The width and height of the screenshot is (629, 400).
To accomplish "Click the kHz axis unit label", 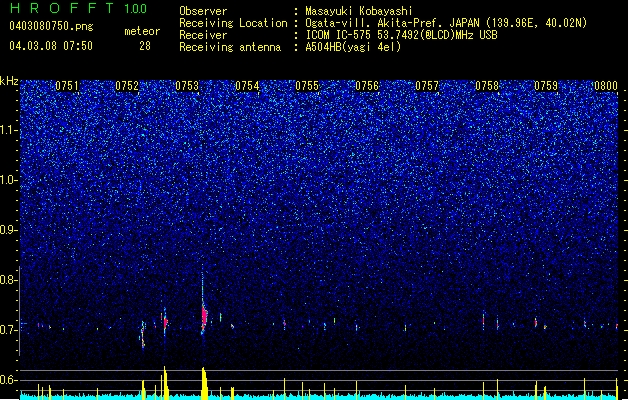I will pyautogui.click(x=9, y=81).
